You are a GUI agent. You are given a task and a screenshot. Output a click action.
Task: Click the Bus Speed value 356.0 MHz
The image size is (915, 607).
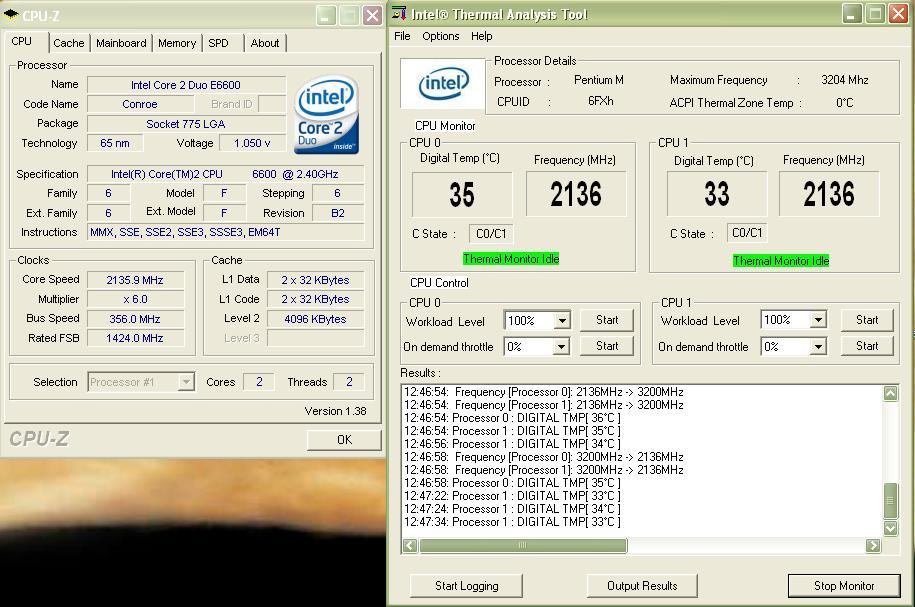click(x=135, y=319)
